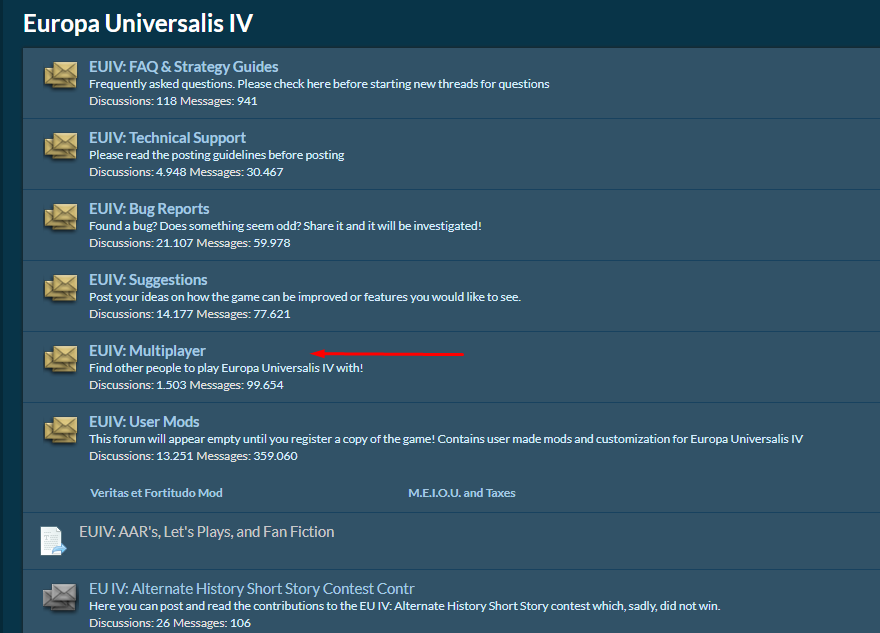Click the envelope icon next to EUIV: Technical Support
Screen dimensions: 880x633
point(61,147)
